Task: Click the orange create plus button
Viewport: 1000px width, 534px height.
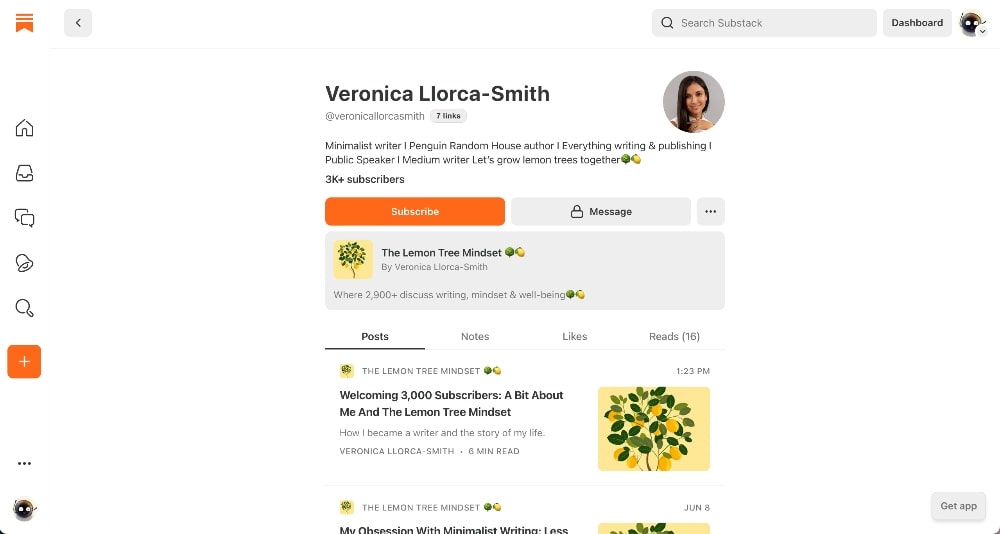Action: tap(24, 361)
